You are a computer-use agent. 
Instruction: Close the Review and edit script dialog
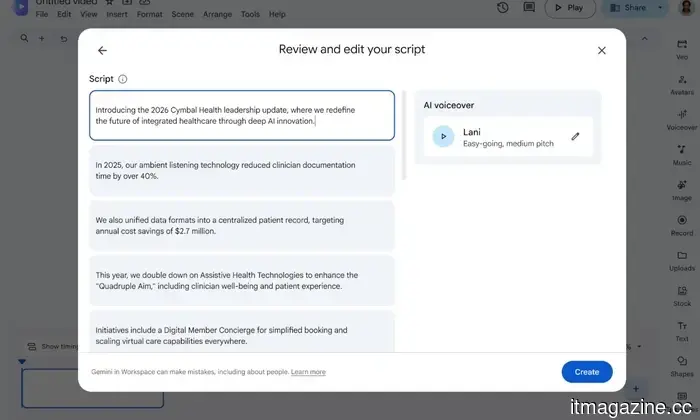point(602,50)
